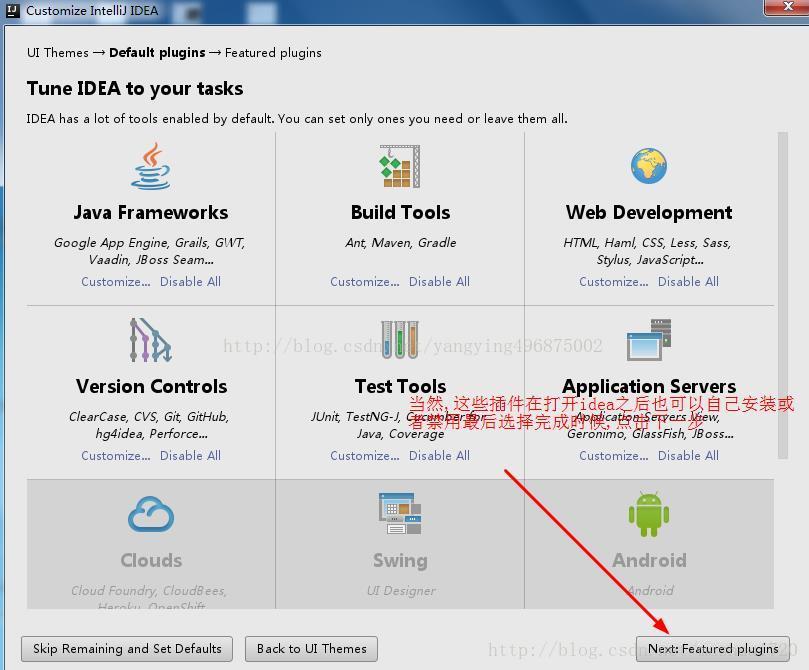809x670 pixels.
Task: Go to the UI Themes breadcrumb step
Action: tap(57, 53)
